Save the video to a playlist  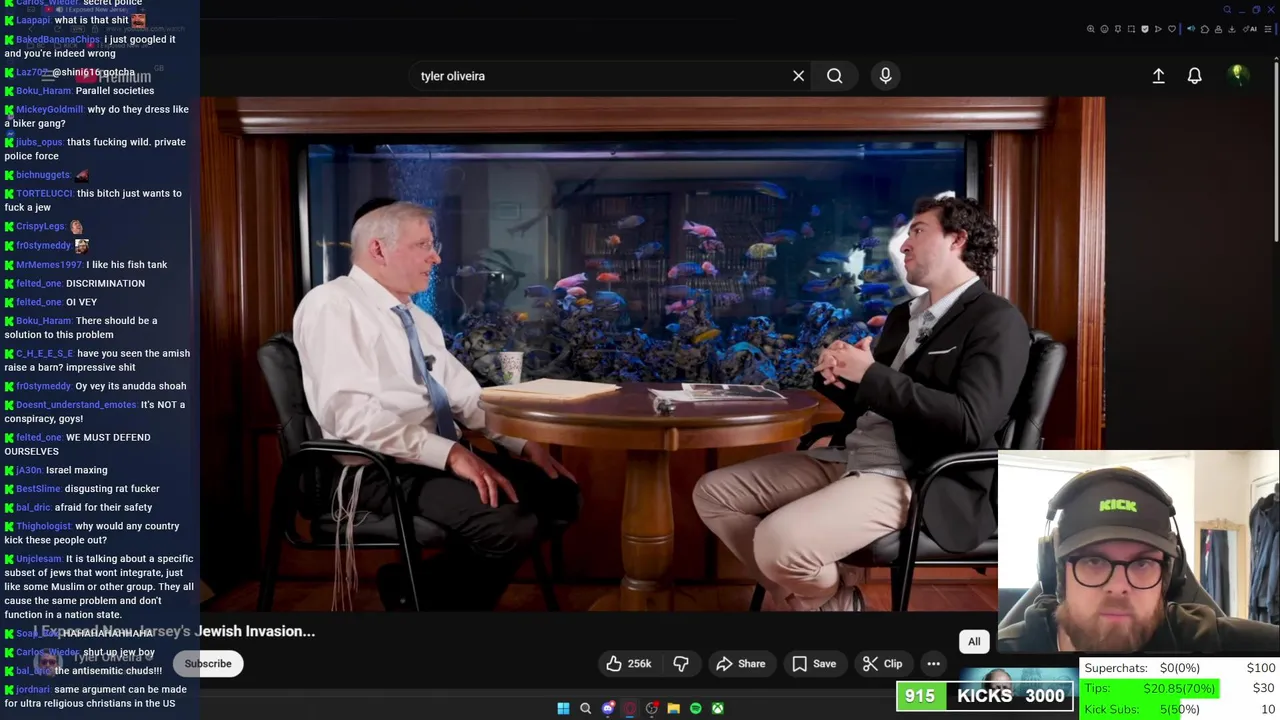(x=813, y=664)
